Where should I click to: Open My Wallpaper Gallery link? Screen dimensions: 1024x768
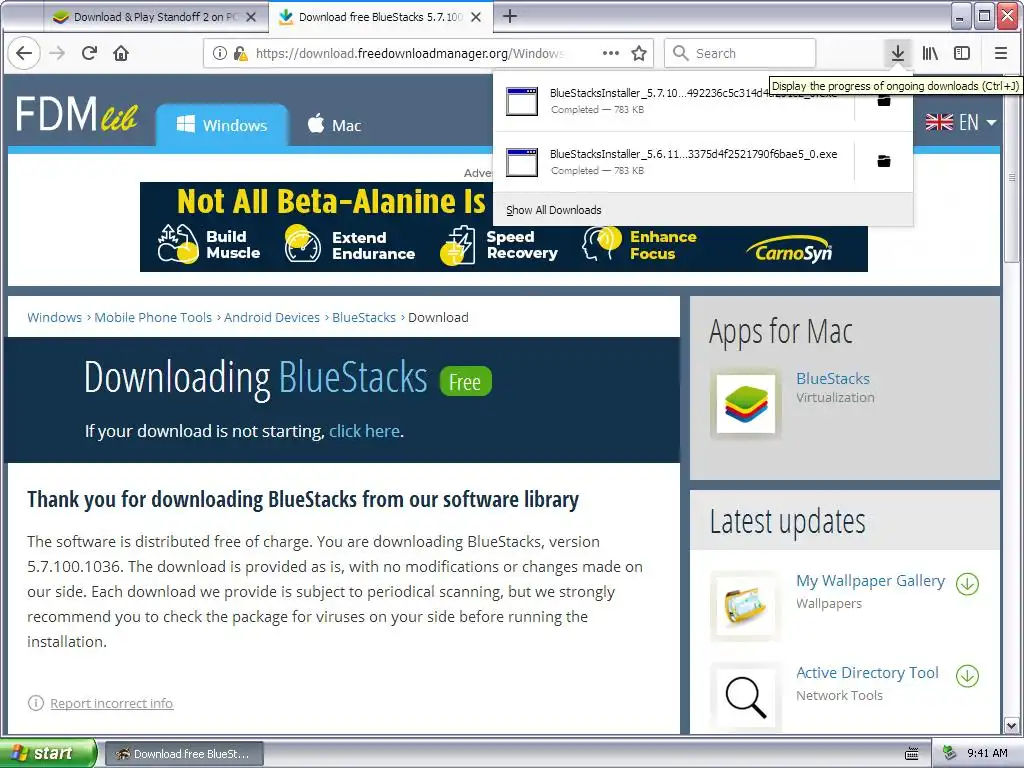pos(870,581)
